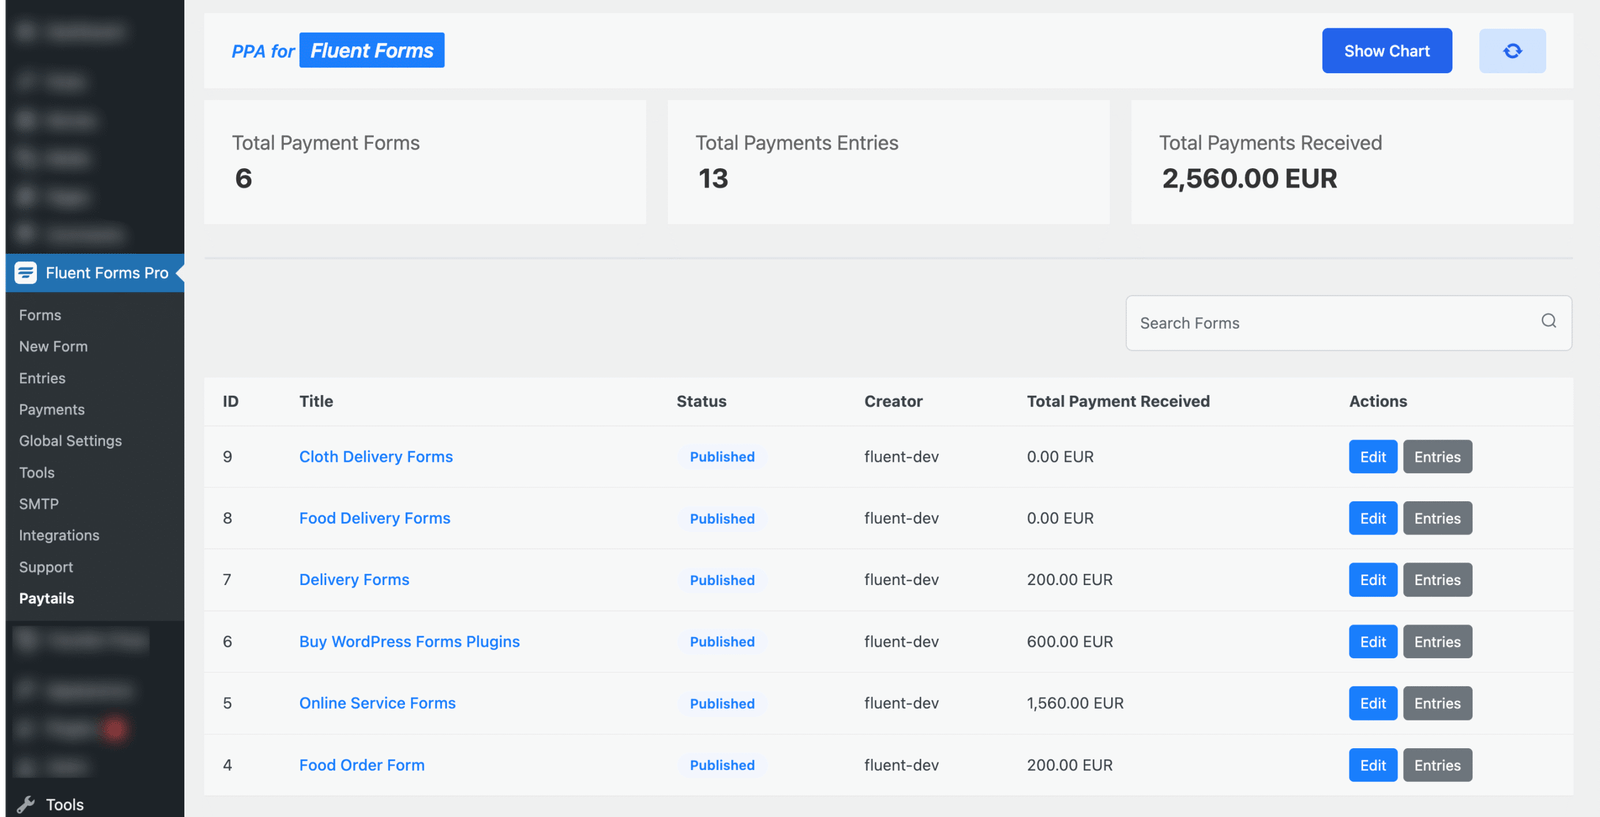The height and width of the screenshot is (817, 1600).
Task: Edit the Food Delivery Forms row
Action: (x=1372, y=518)
